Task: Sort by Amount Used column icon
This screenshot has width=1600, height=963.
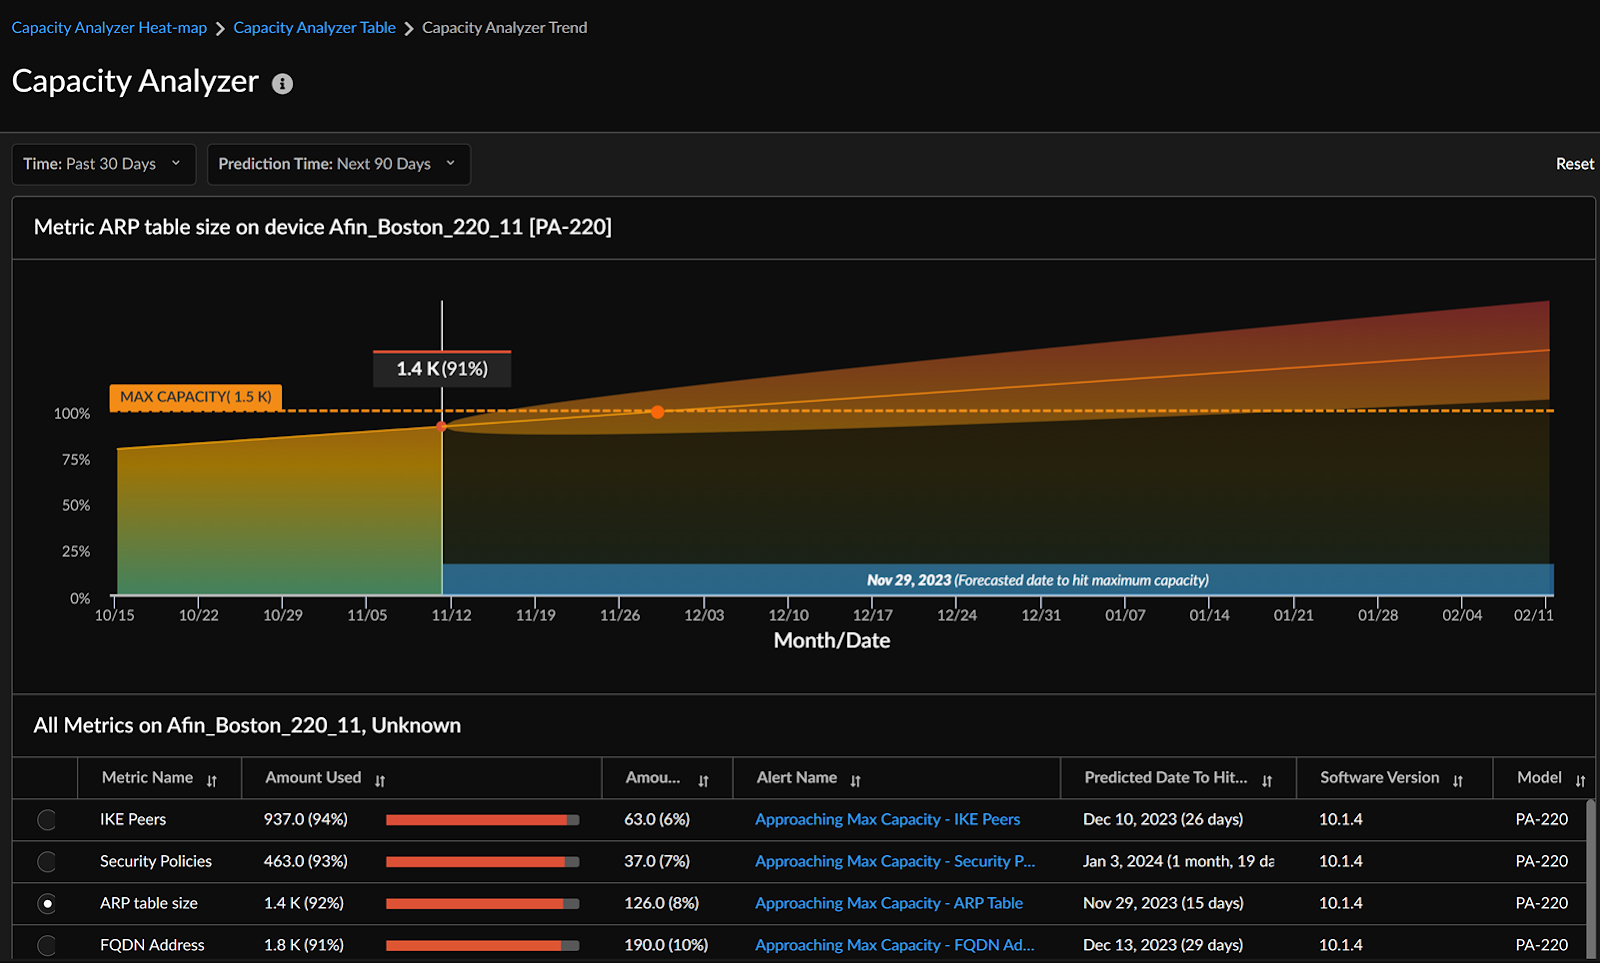Action: (380, 781)
